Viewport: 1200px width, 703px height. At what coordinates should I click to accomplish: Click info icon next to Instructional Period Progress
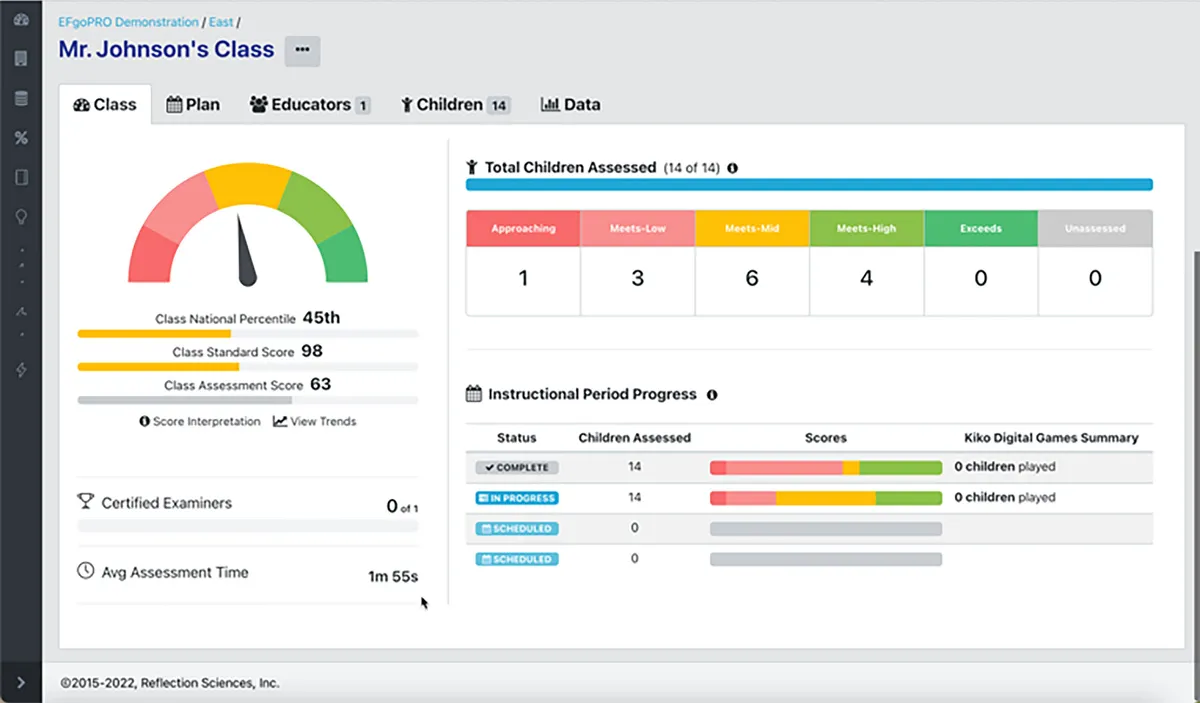pyautogui.click(x=712, y=395)
